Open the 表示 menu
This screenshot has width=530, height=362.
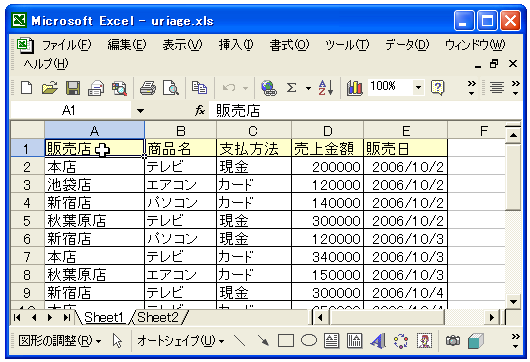pyautogui.click(x=182, y=45)
